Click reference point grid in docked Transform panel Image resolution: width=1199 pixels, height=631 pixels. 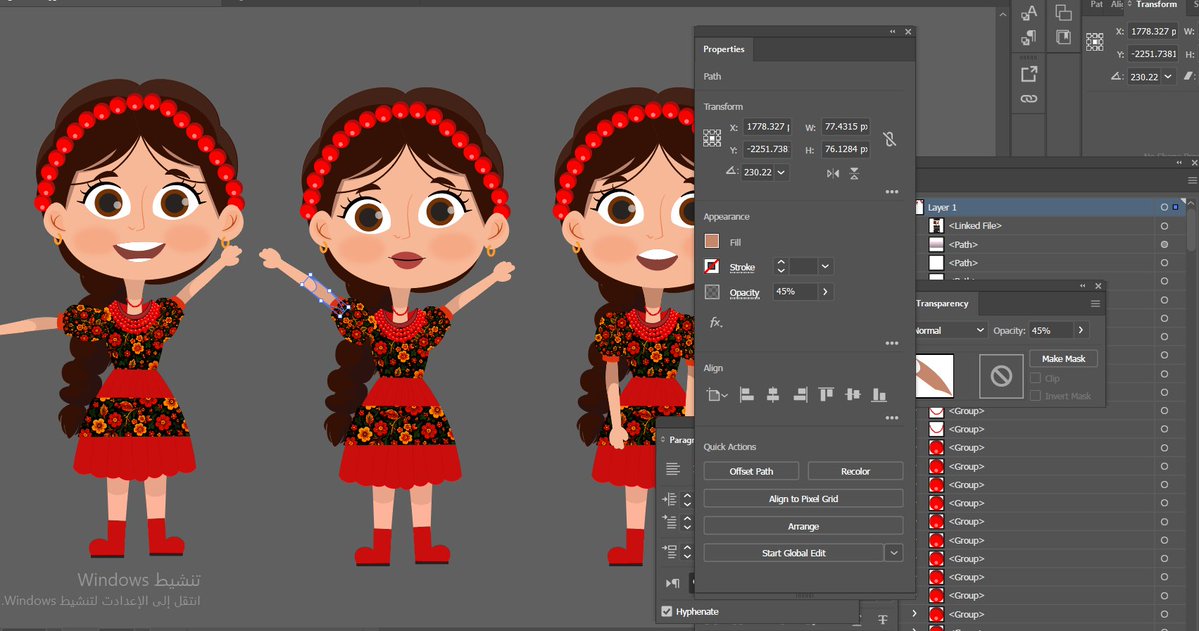point(1094,42)
